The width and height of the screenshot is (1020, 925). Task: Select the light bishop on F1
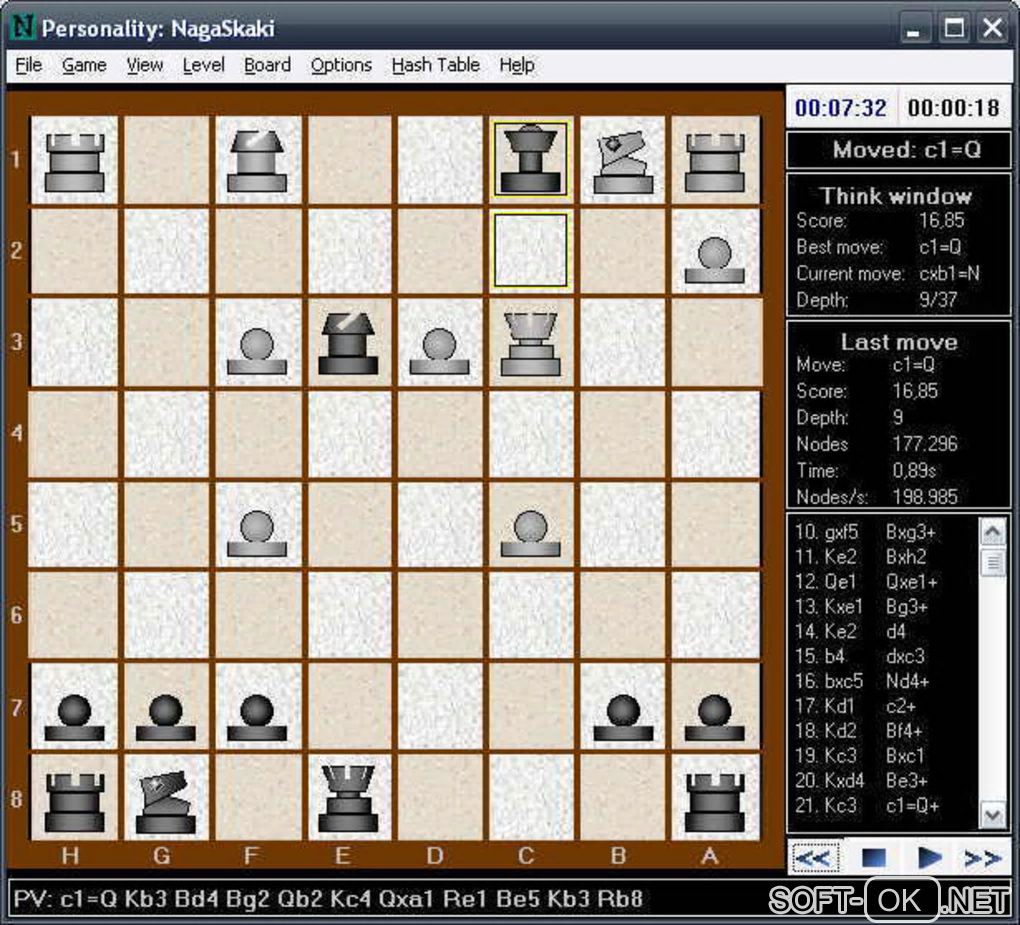[x=257, y=161]
